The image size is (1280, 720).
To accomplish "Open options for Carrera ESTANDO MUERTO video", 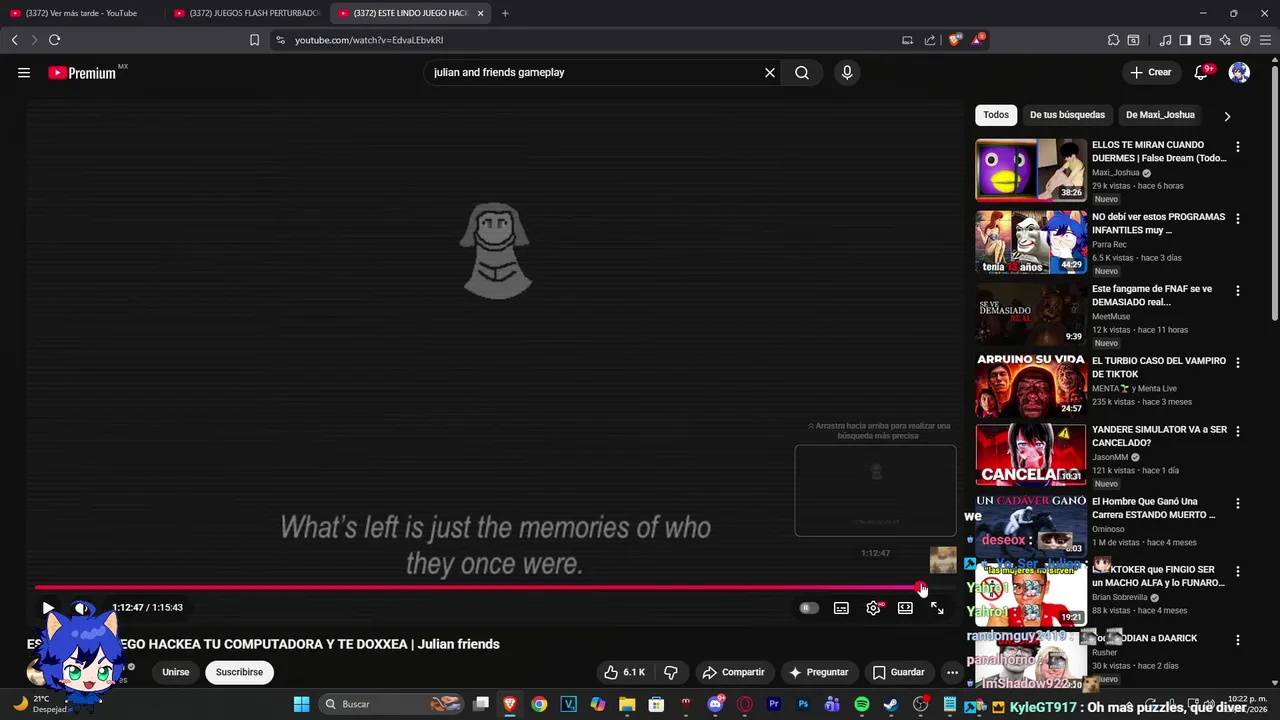I will tap(1238, 504).
